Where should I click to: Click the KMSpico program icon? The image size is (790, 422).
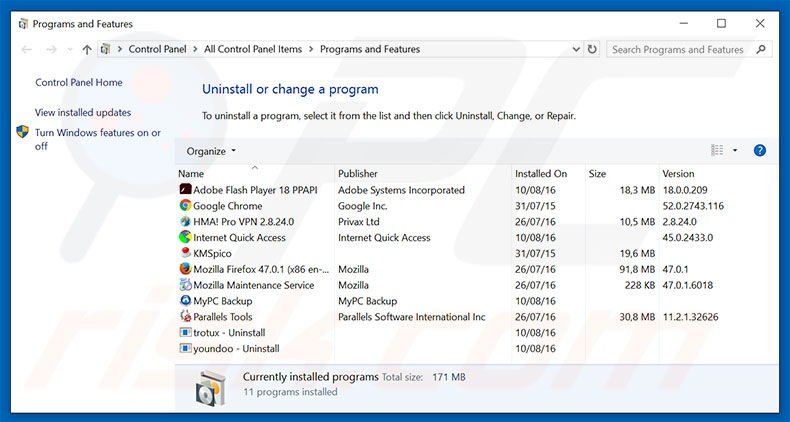(x=185, y=253)
